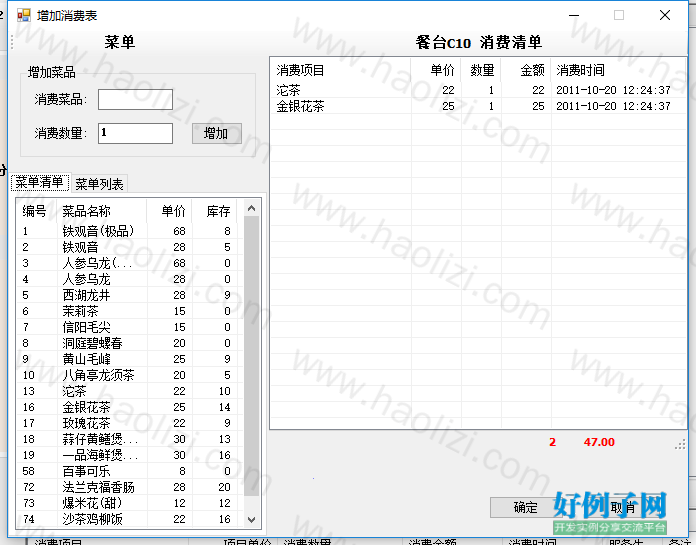Viewport: 696px width, 545px height.
Task: Click the 数量 column header
Action: point(481,70)
